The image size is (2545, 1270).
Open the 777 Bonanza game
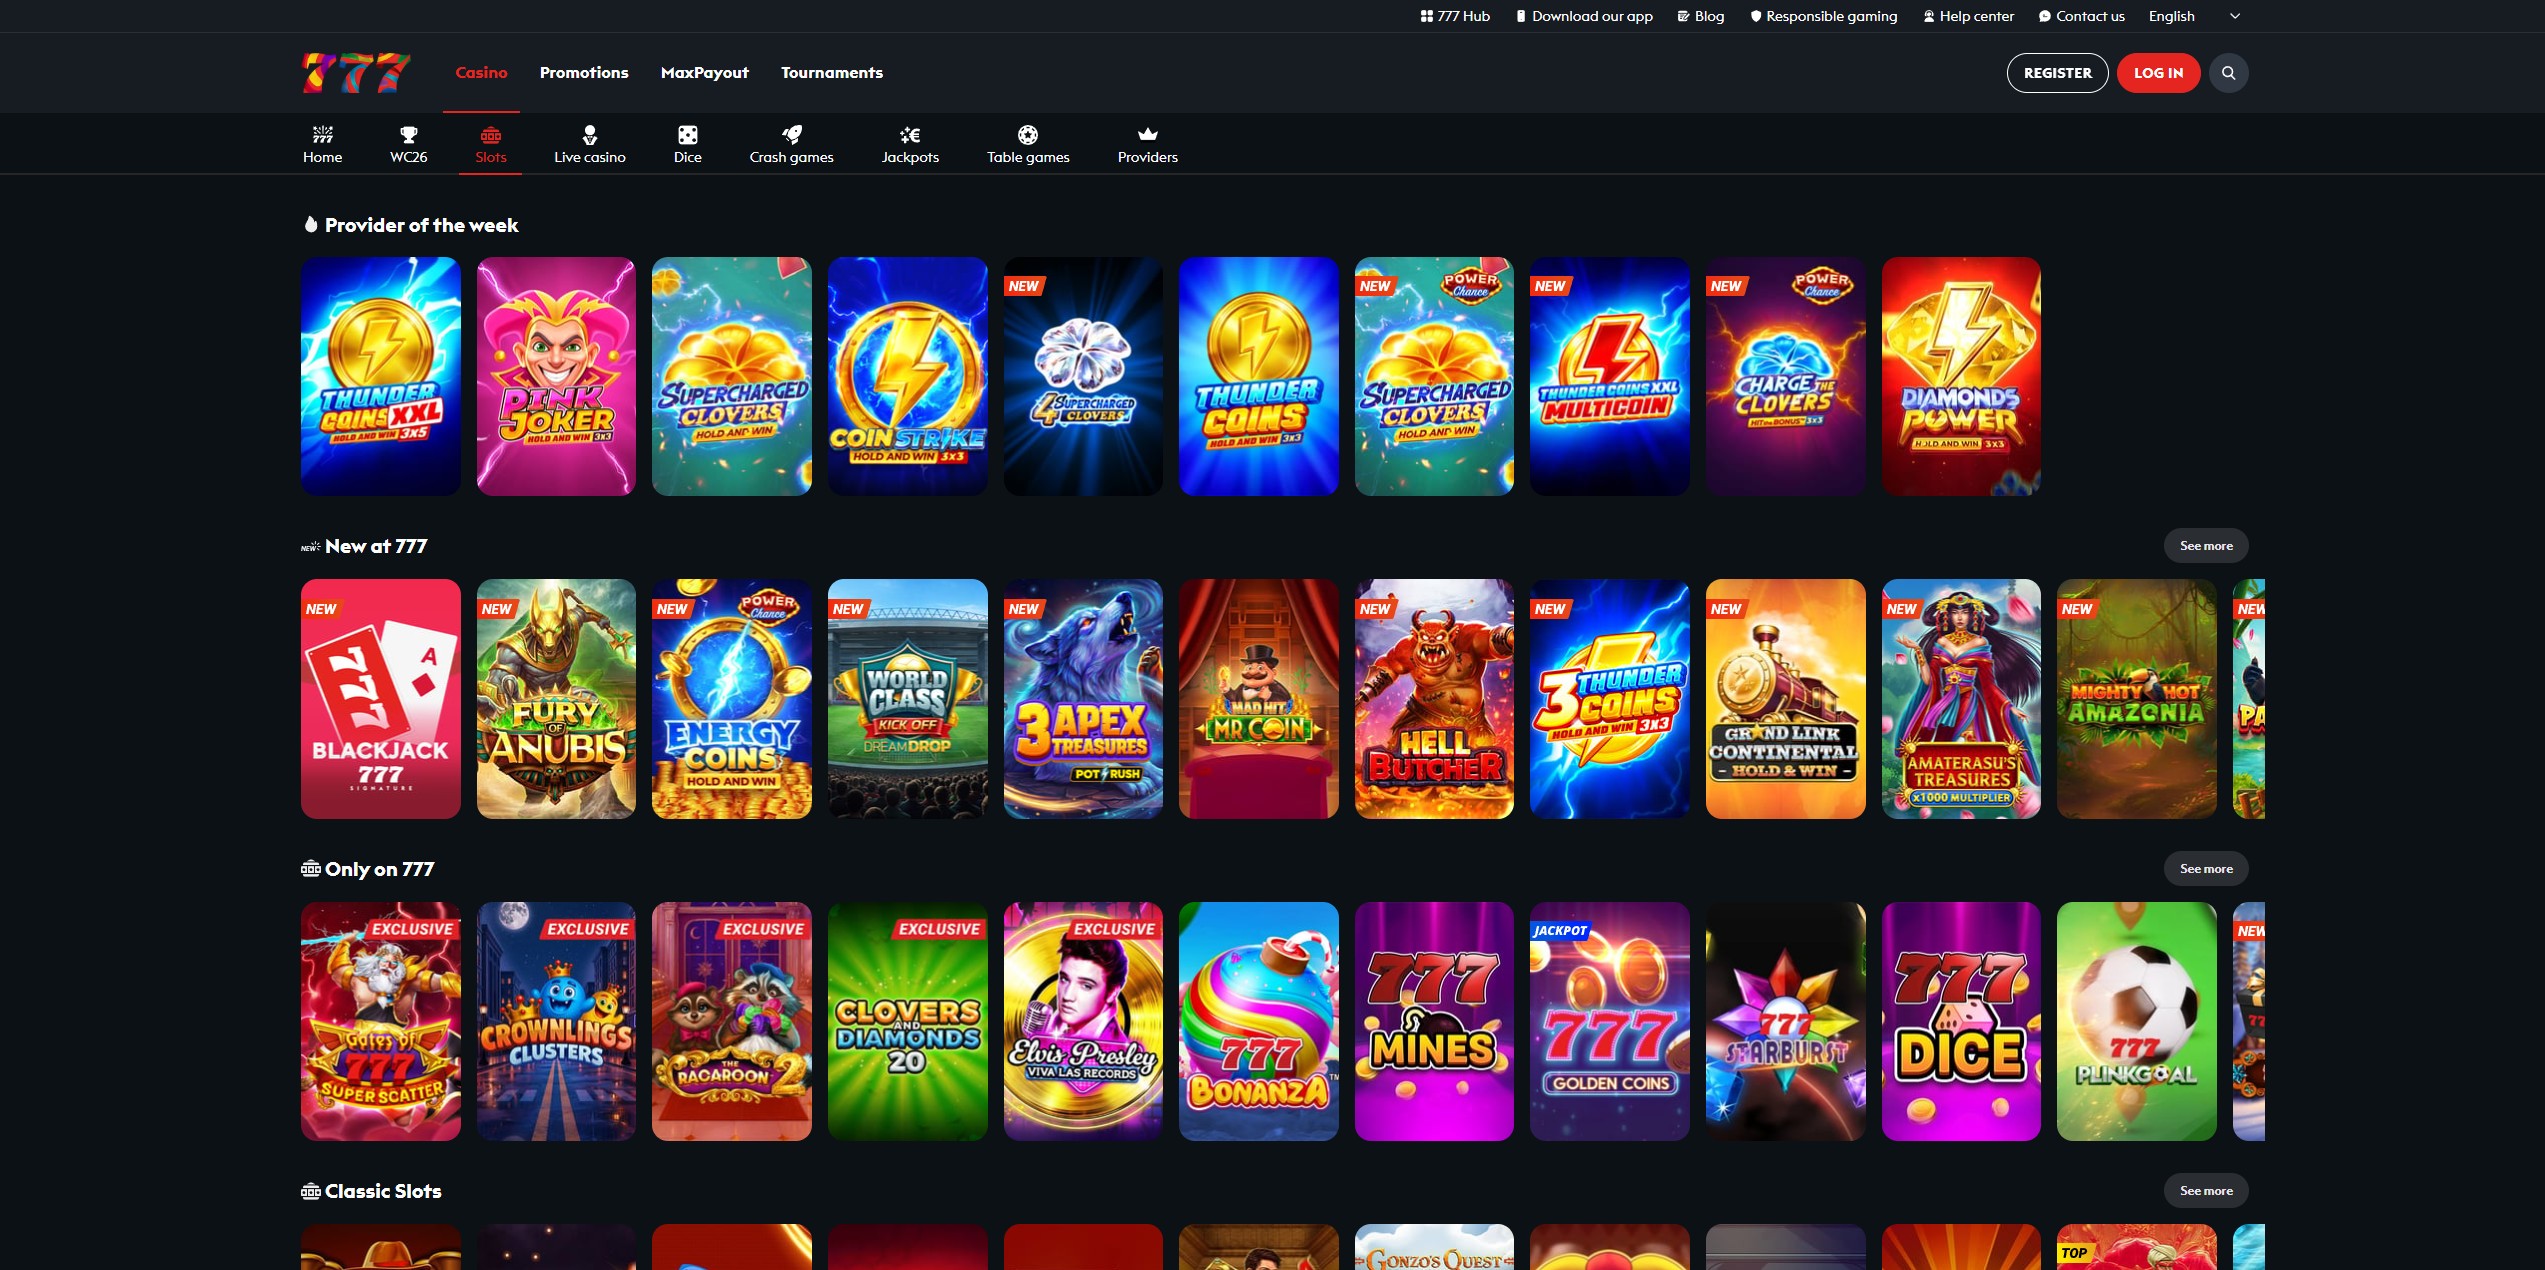click(x=1259, y=1021)
